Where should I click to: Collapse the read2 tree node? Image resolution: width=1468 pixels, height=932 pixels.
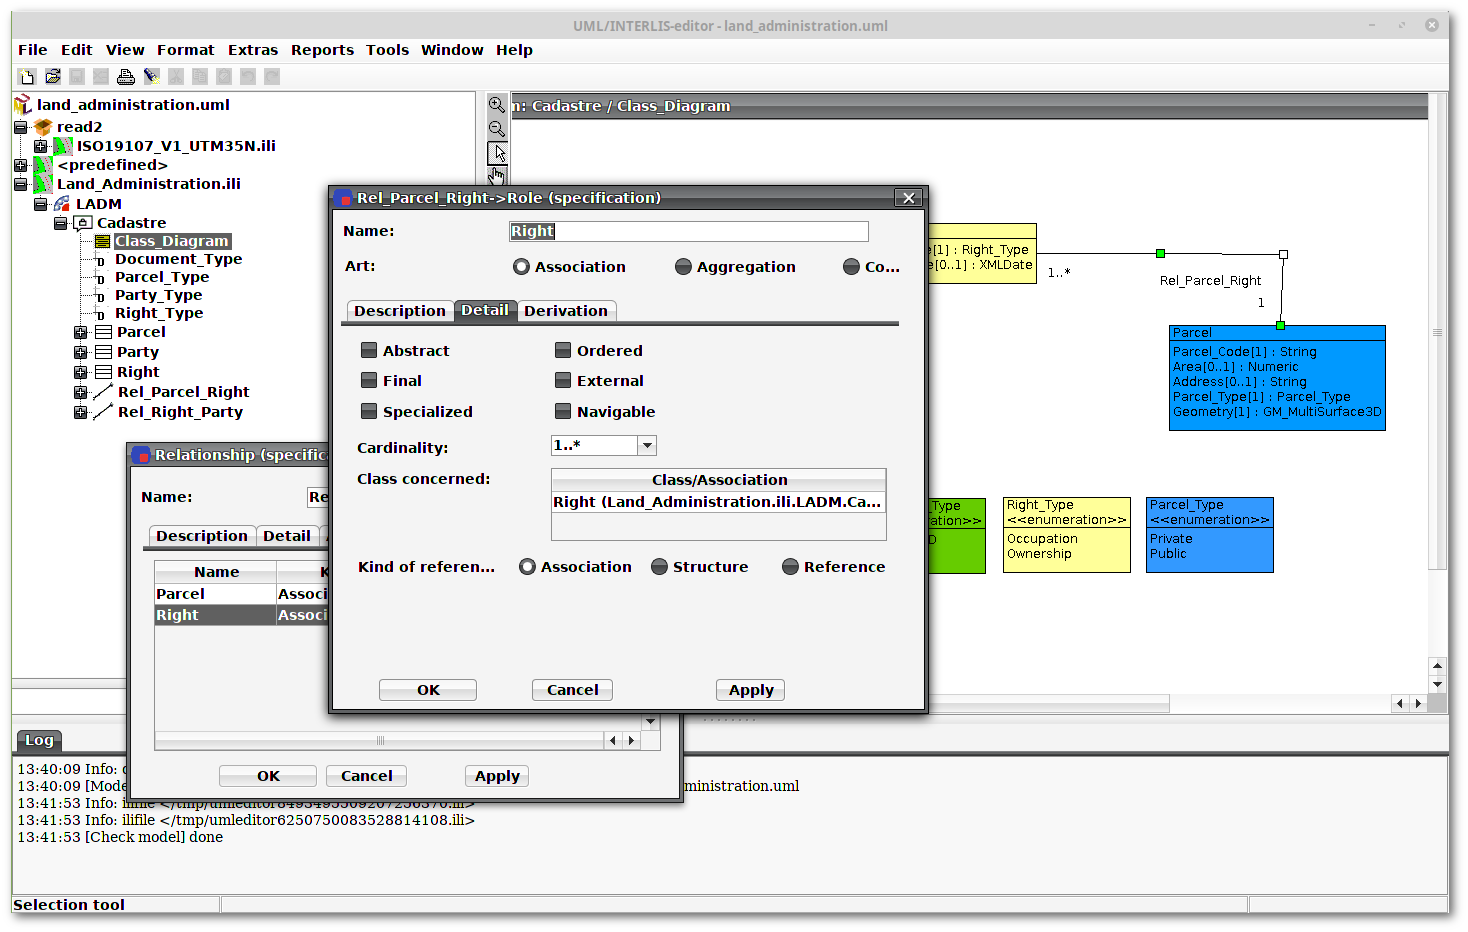(x=20, y=127)
